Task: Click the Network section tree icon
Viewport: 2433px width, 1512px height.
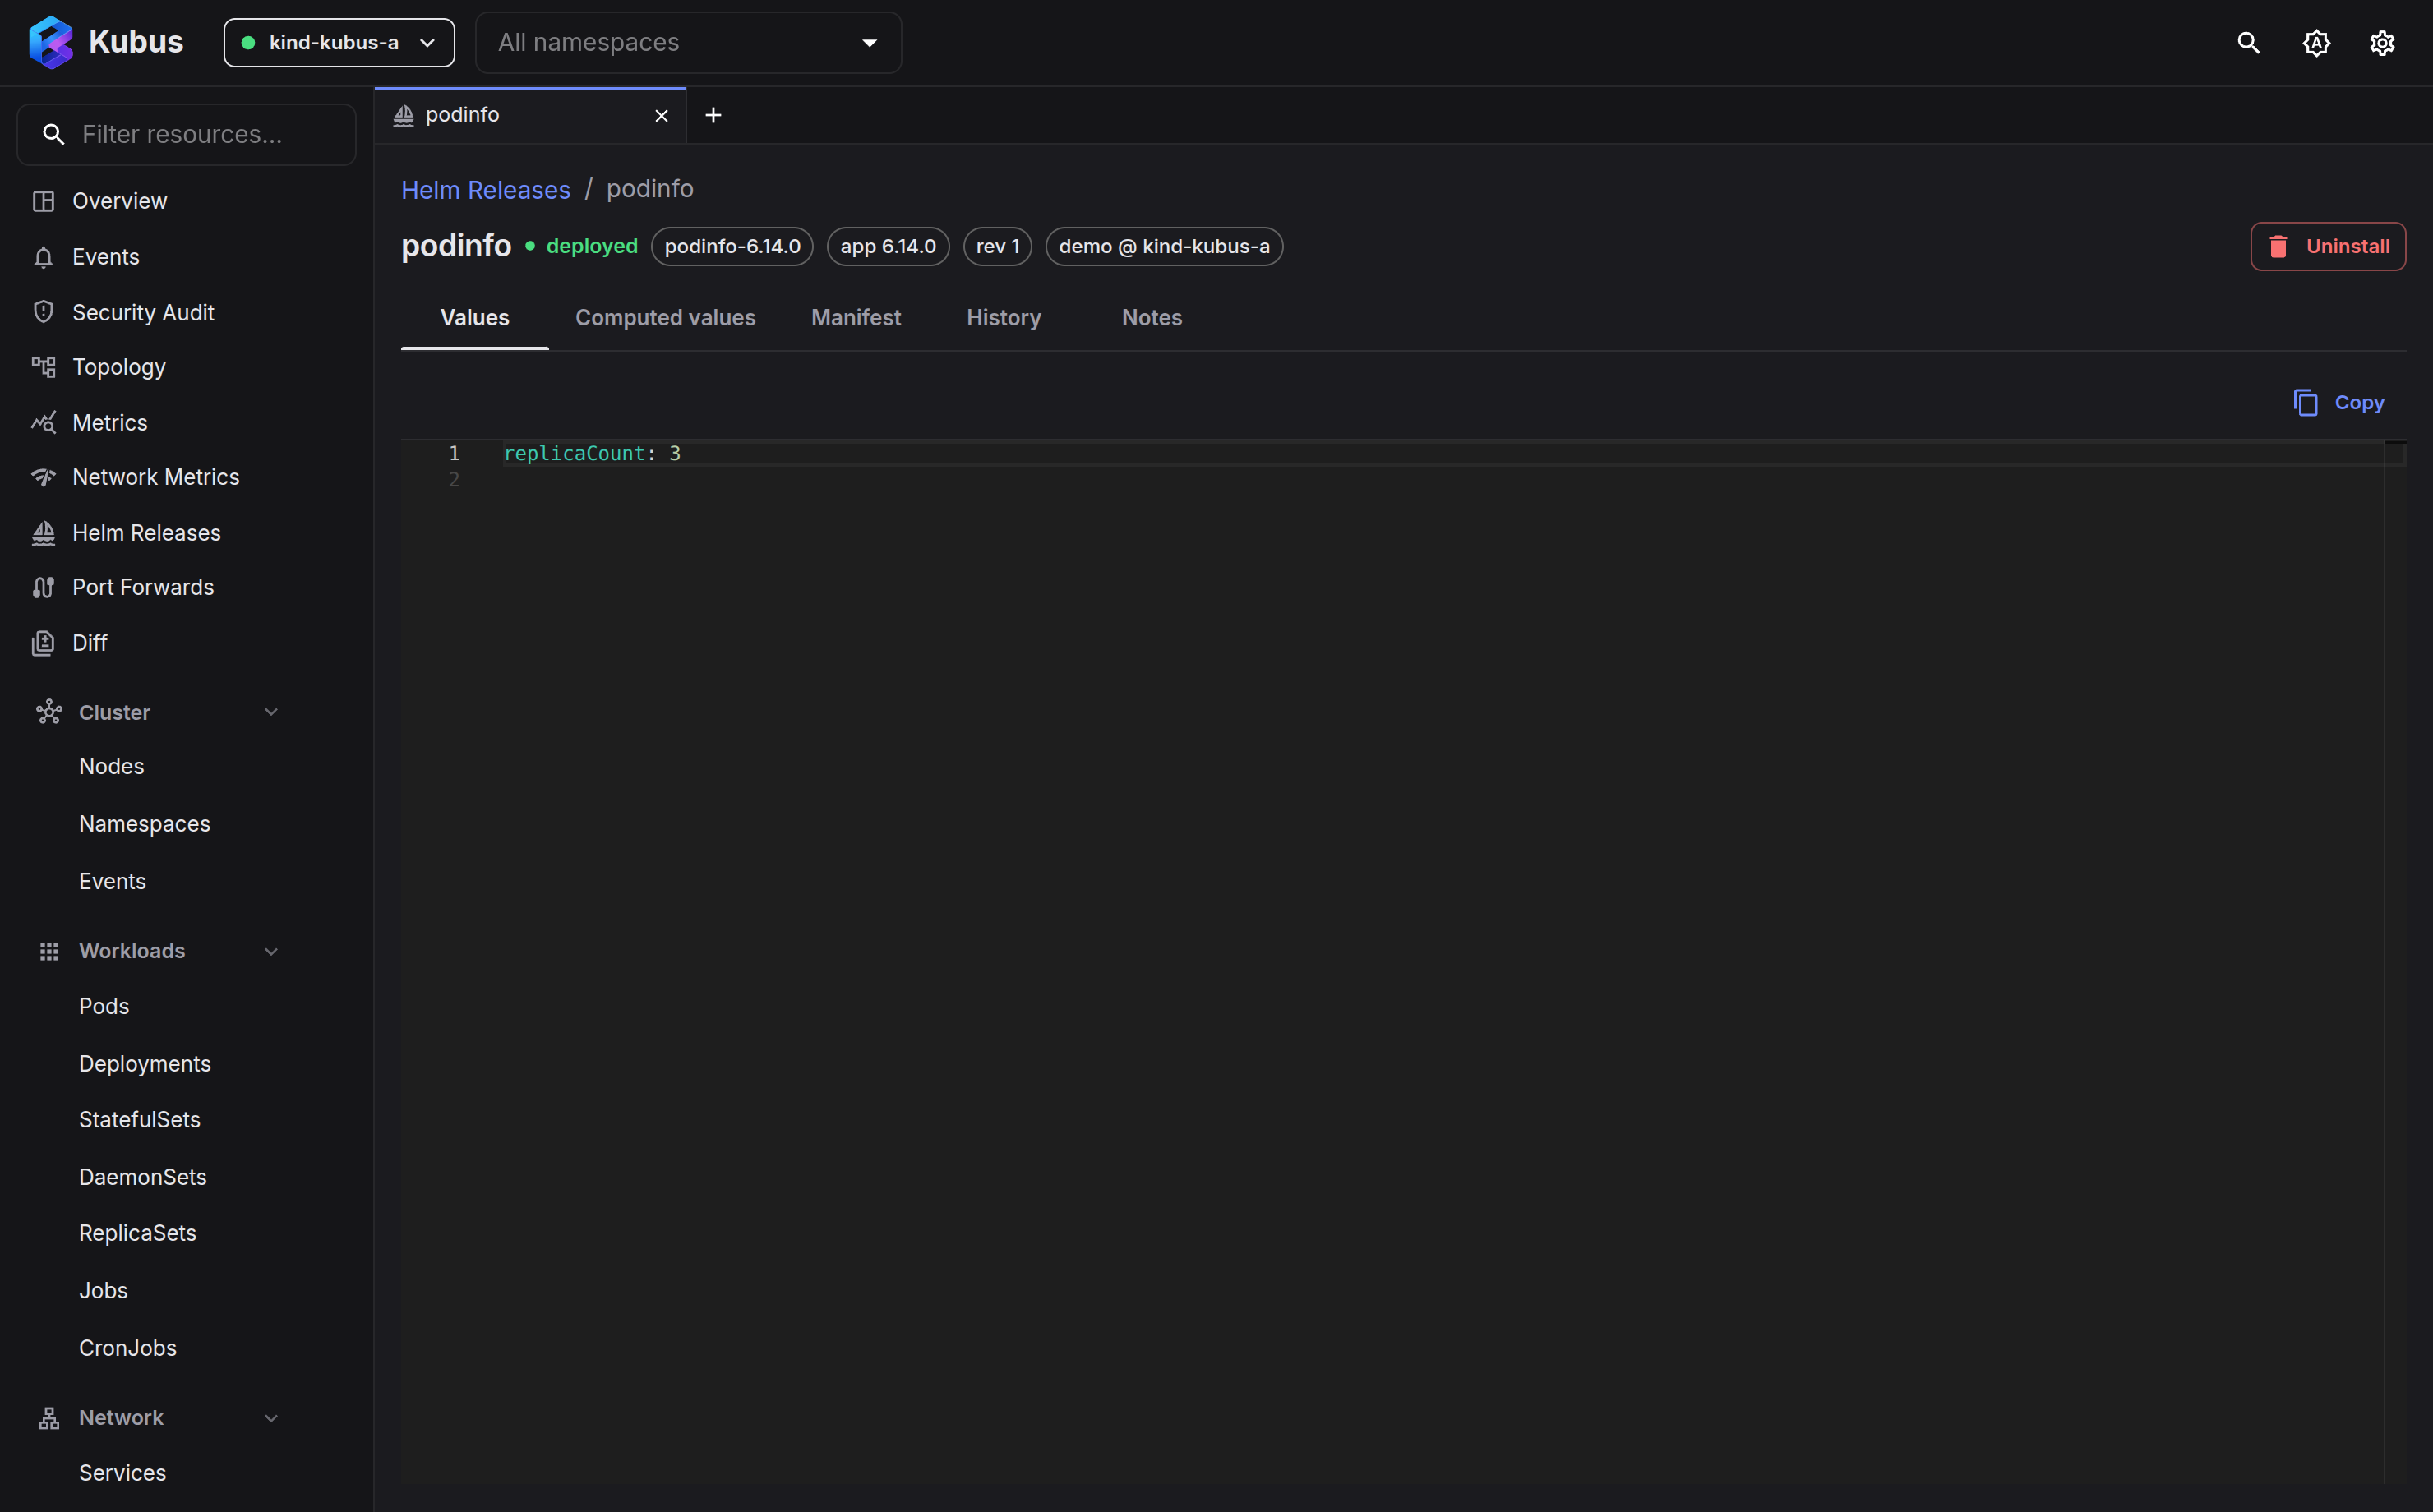Action: (49, 1417)
